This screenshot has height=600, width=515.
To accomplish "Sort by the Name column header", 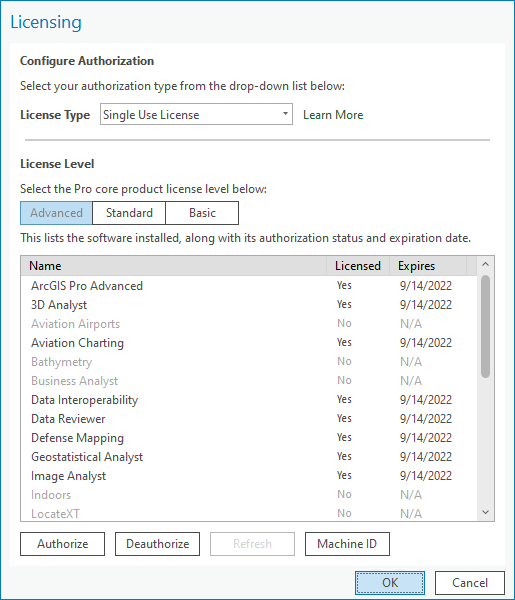I will (x=174, y=266).
